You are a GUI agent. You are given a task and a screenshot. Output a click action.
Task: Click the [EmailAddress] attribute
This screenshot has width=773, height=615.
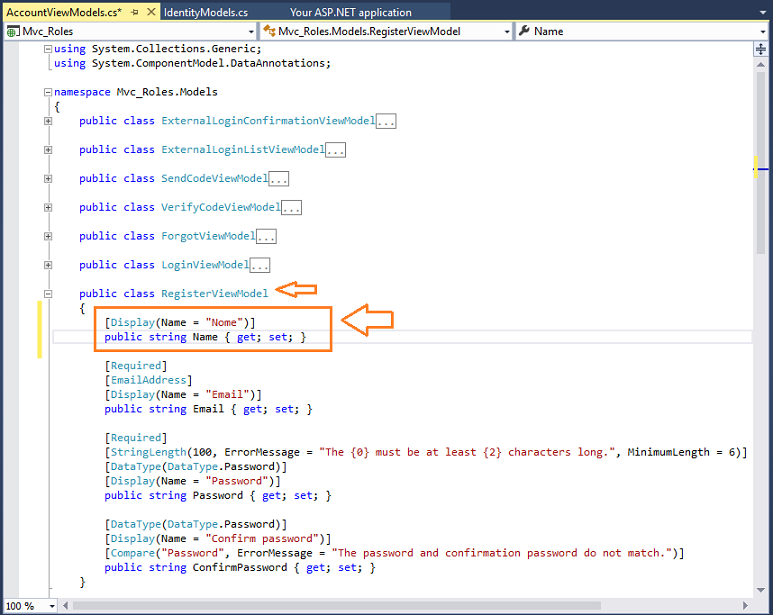point(148,380)
